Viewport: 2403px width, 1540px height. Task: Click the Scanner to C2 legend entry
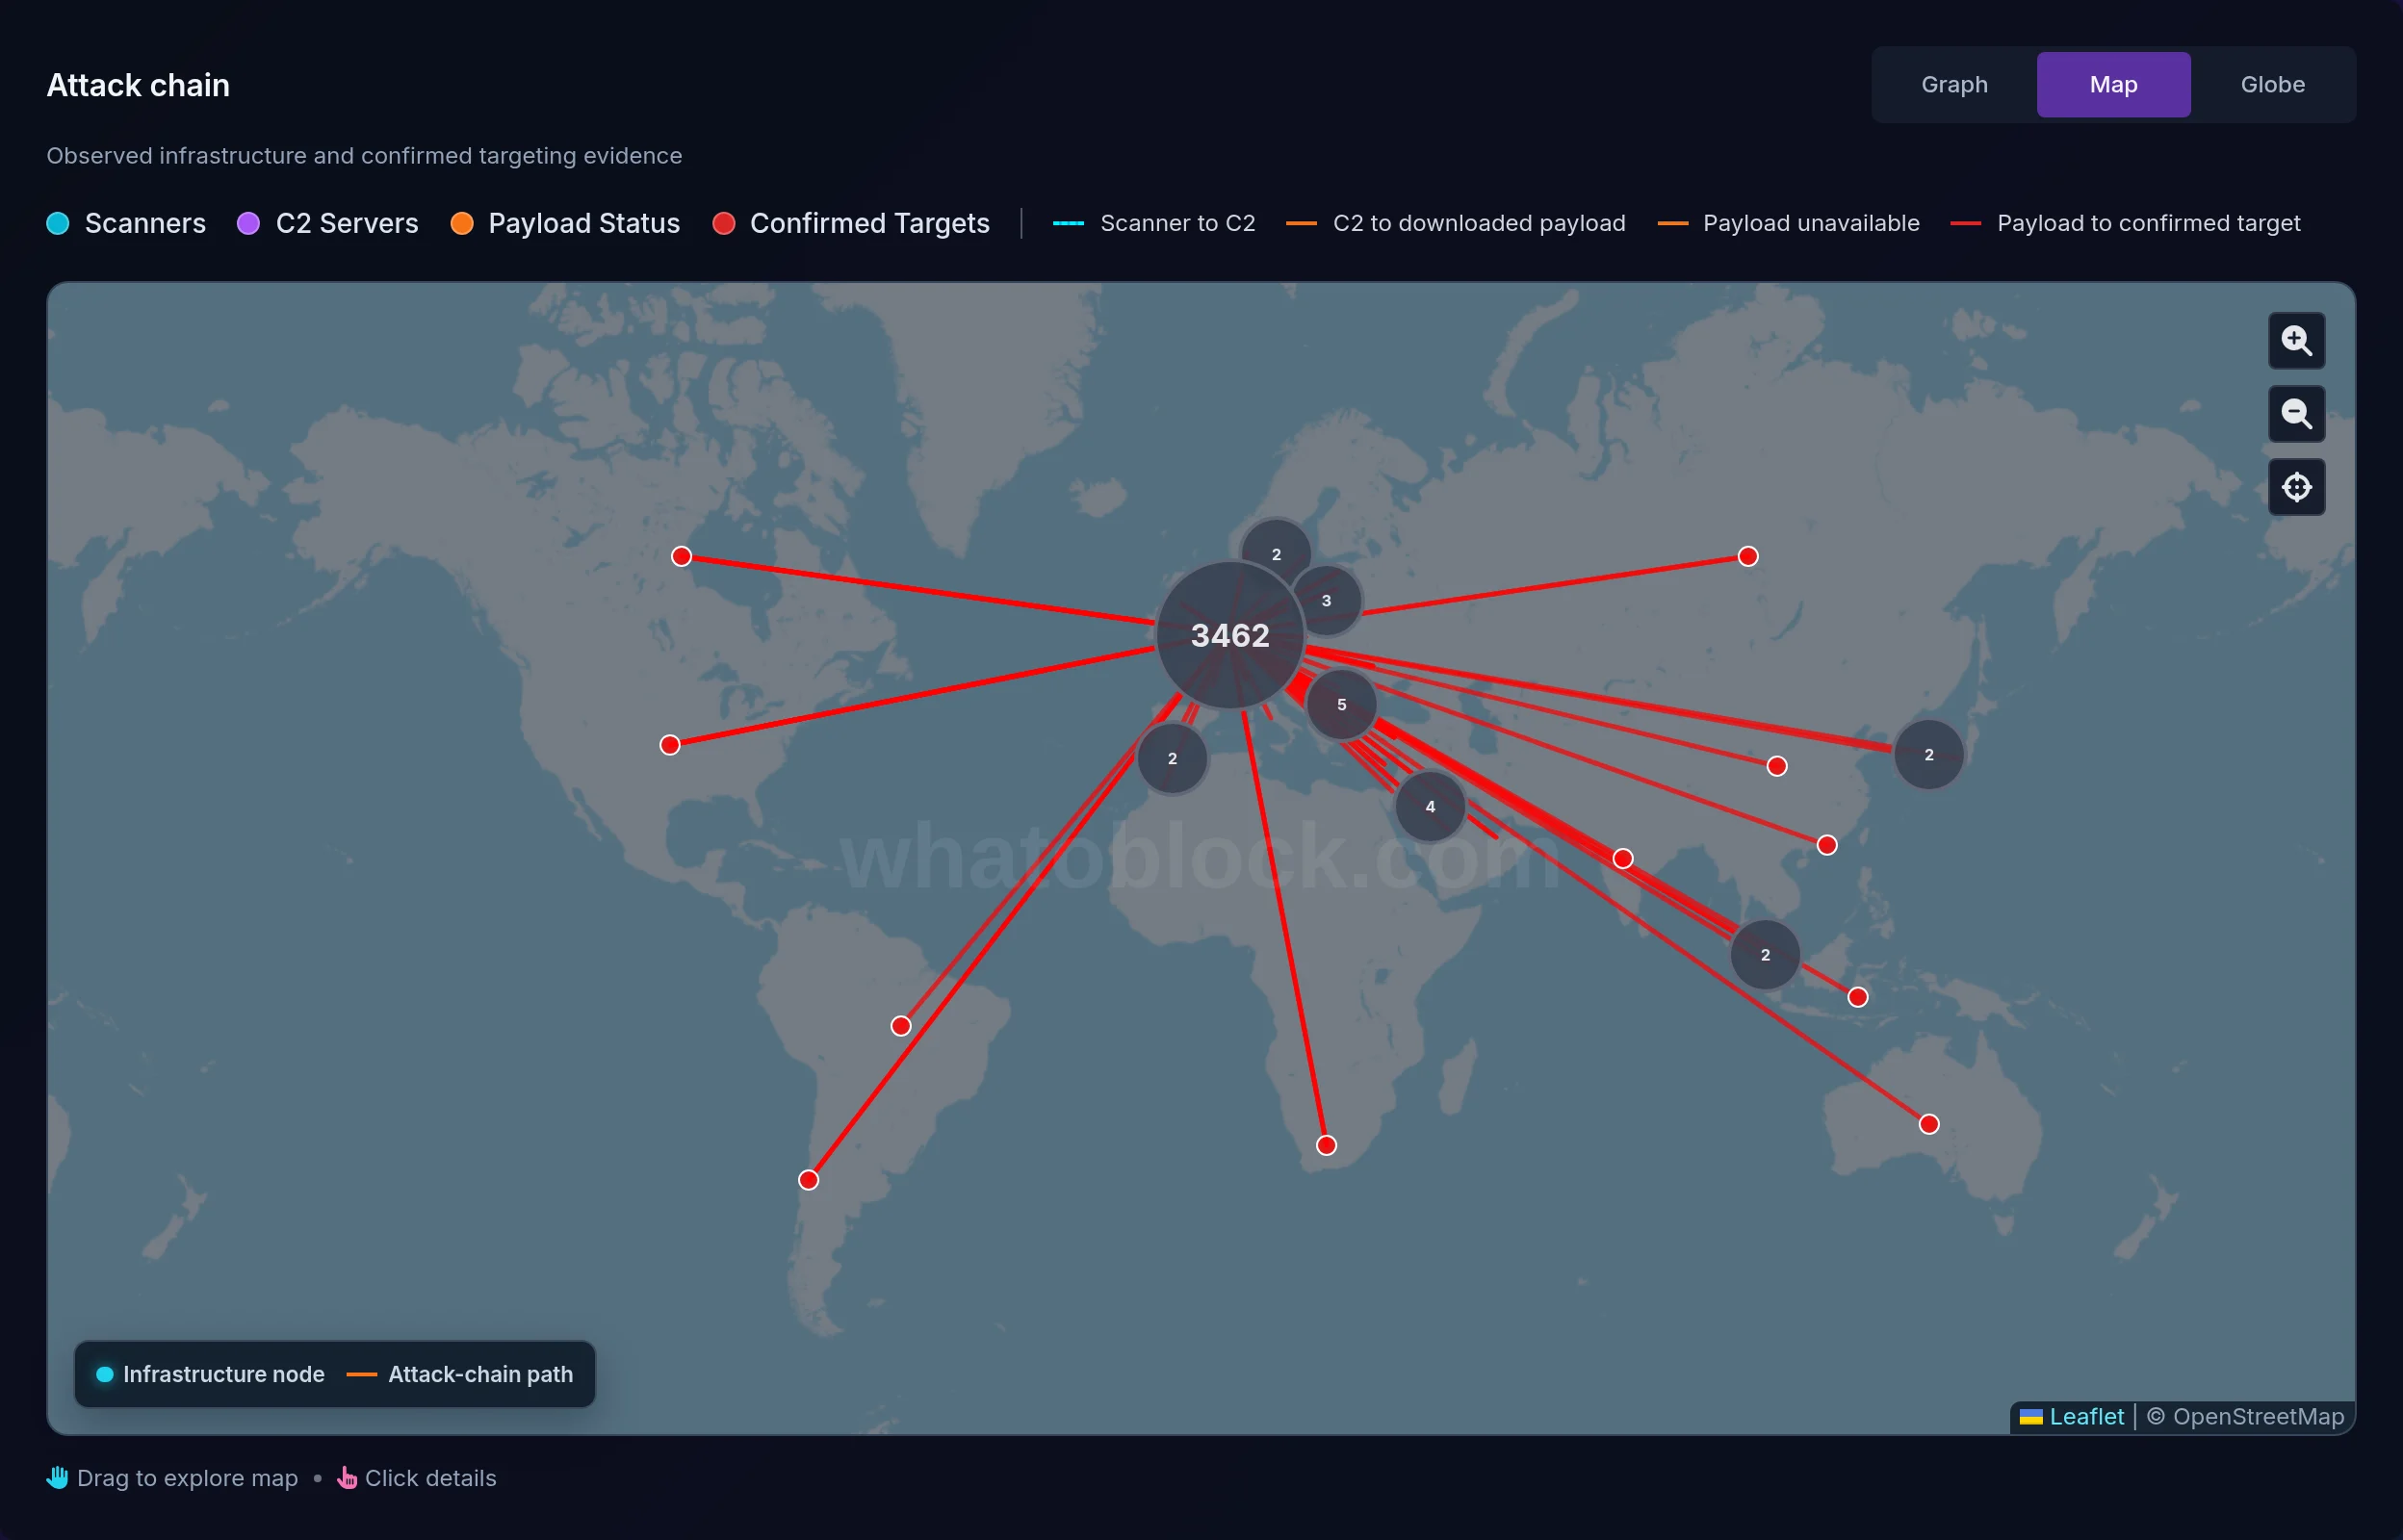pos(1154,223)
